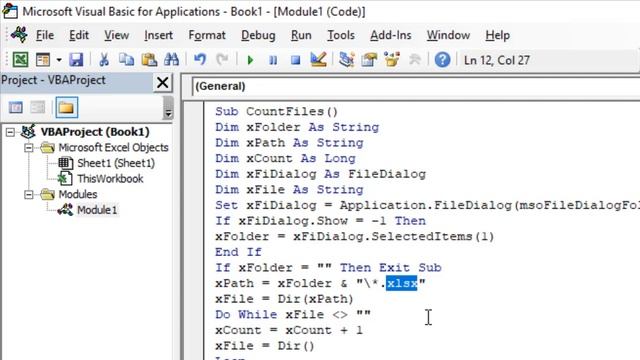Click the VBA application icon left of File
The width and height of the screenshot is (640, 360).
tap(19, 35)
